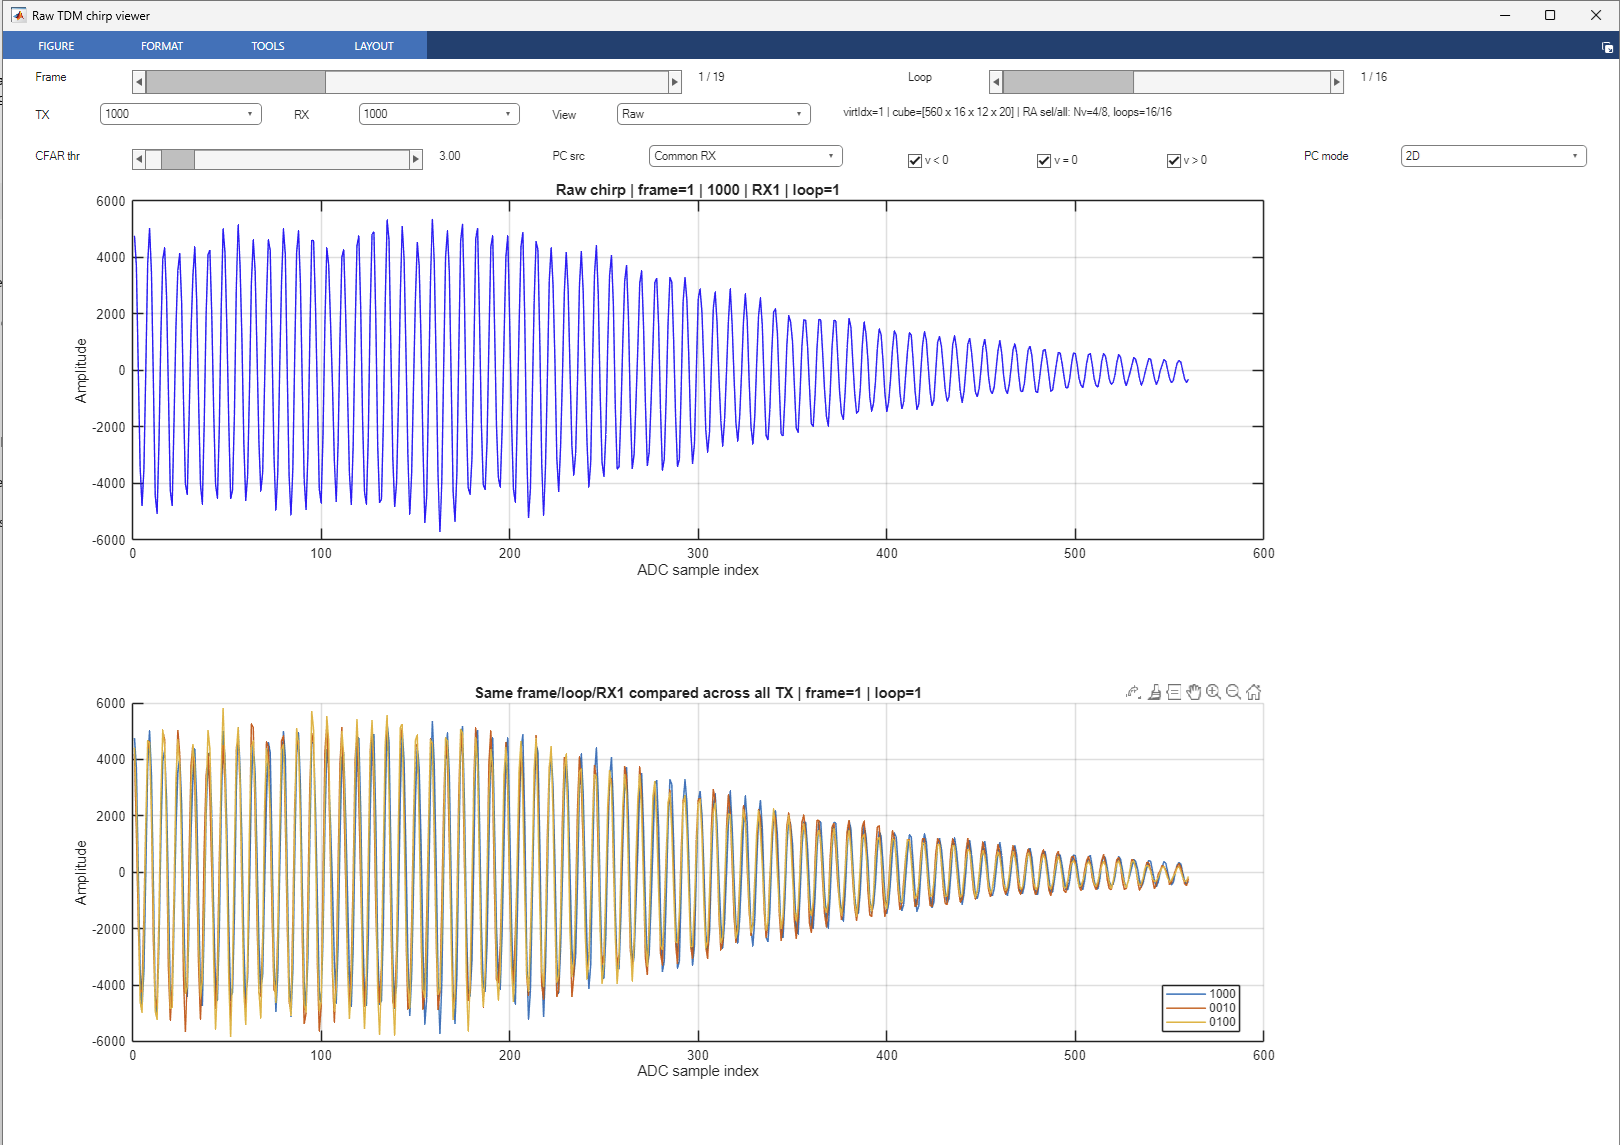This screenshot has width=1620, height=1145.
Task: Open the TX dropdown
Action: tap(181, 114)
